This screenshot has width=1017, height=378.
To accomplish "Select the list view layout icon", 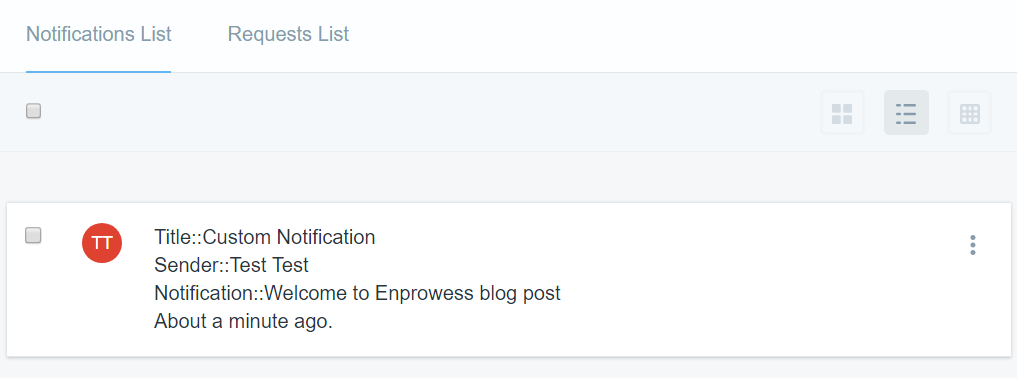I will tap(906, 113).
